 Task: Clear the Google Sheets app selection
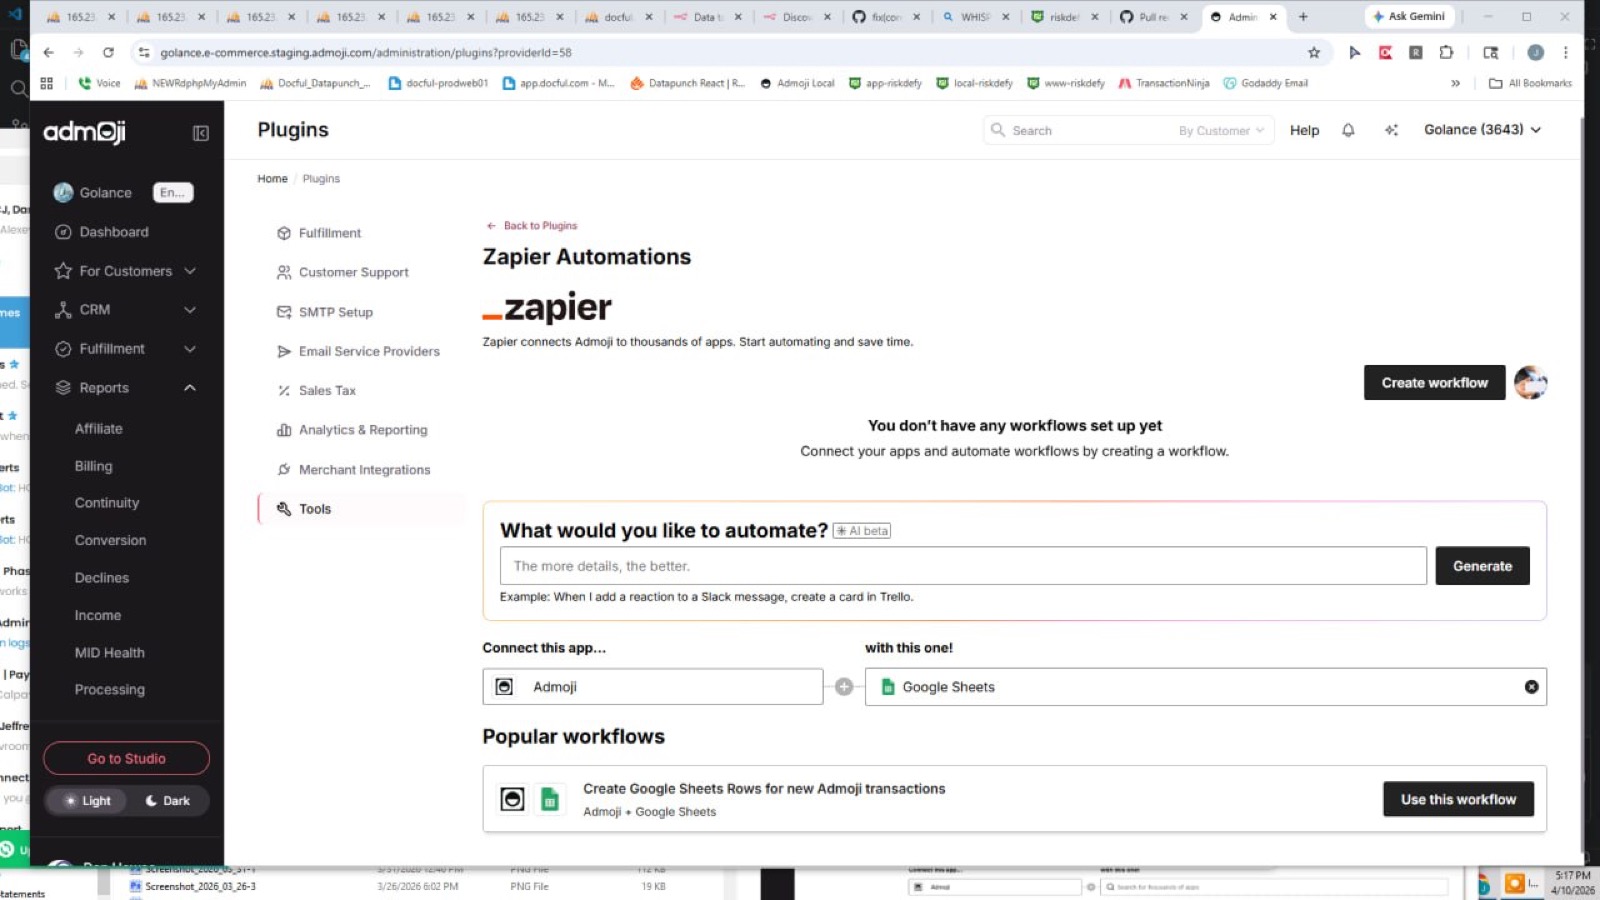point(1531,687)
